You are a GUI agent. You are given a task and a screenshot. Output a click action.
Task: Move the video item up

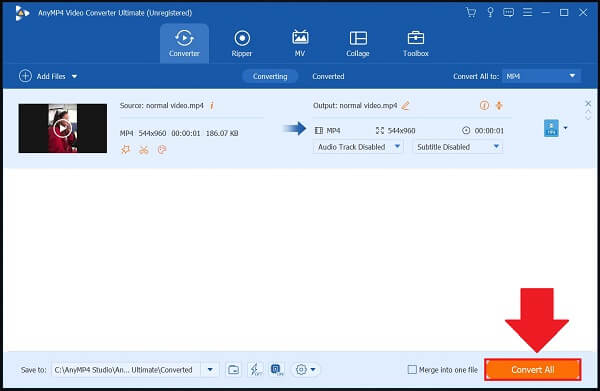(588, 112)
